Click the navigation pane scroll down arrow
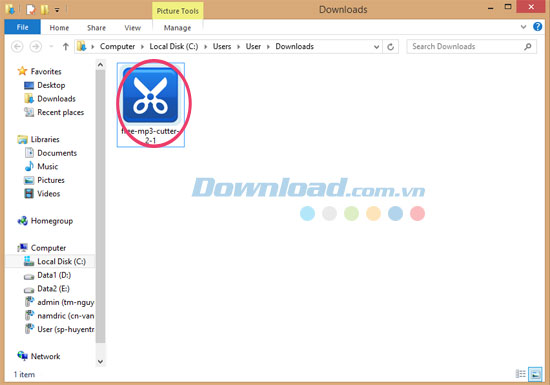Screen dimensions: 550x385 pos(100,362)
